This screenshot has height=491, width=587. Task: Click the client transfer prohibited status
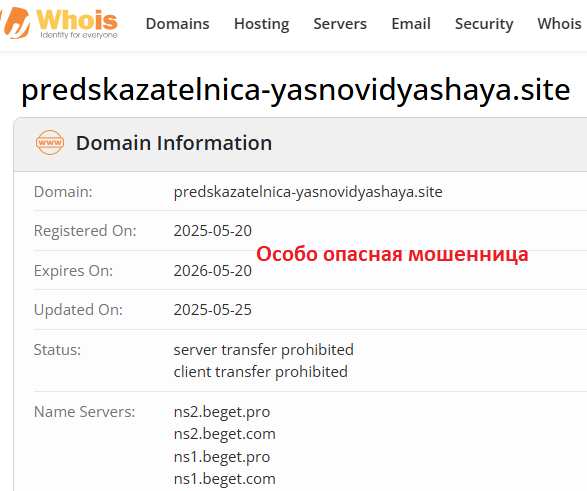point(261,372)
